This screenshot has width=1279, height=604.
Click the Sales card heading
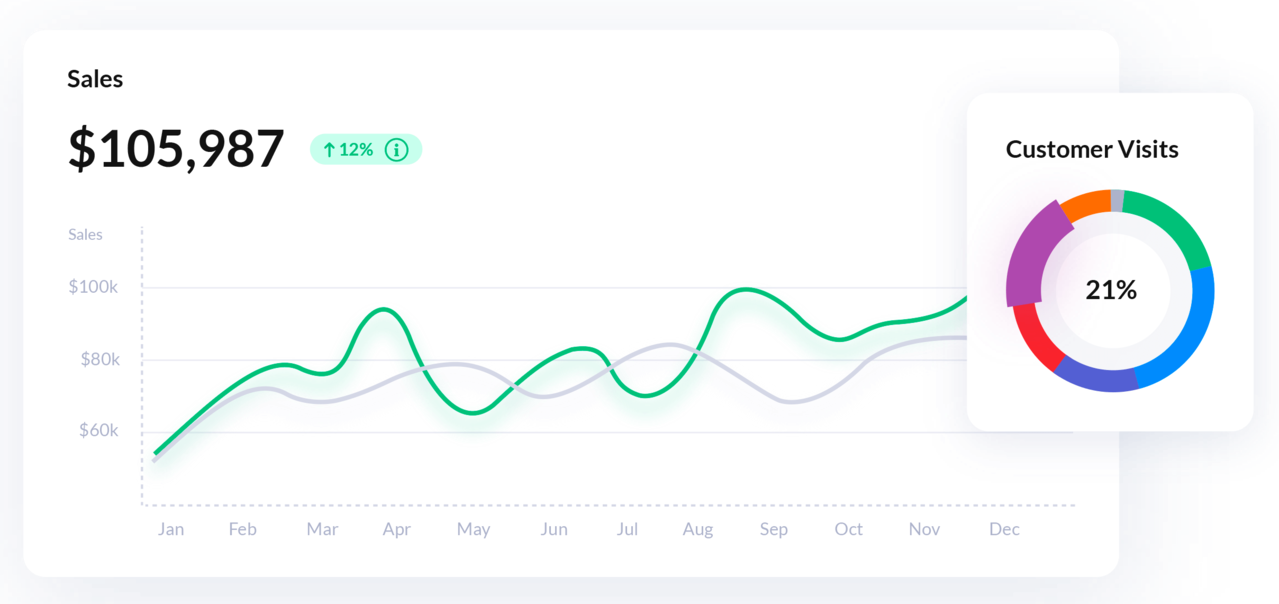pyautogui.click(x=95, y=79)
